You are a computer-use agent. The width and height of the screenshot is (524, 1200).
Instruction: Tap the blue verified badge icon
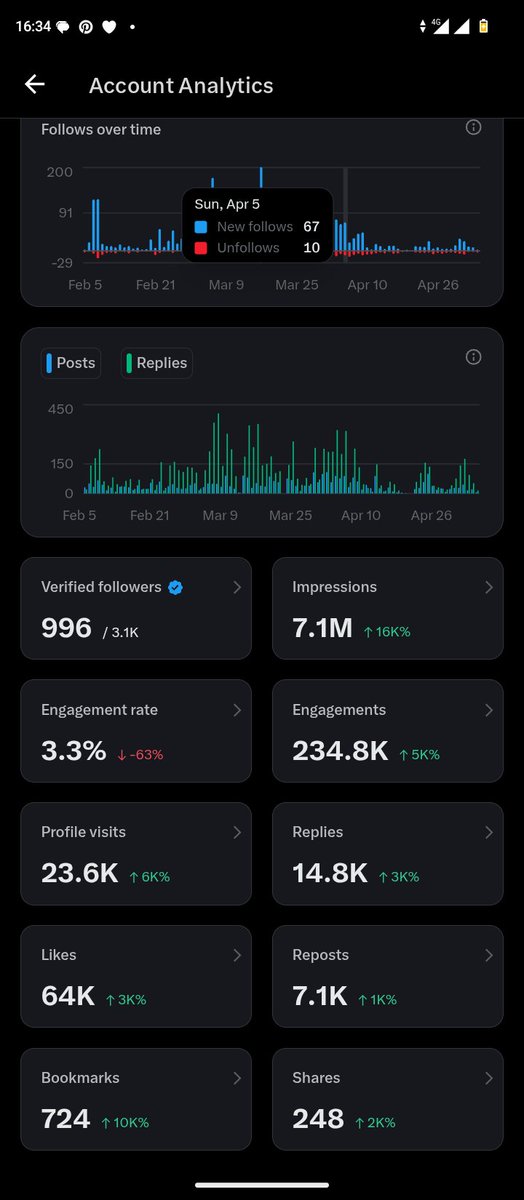coord(175,587)
